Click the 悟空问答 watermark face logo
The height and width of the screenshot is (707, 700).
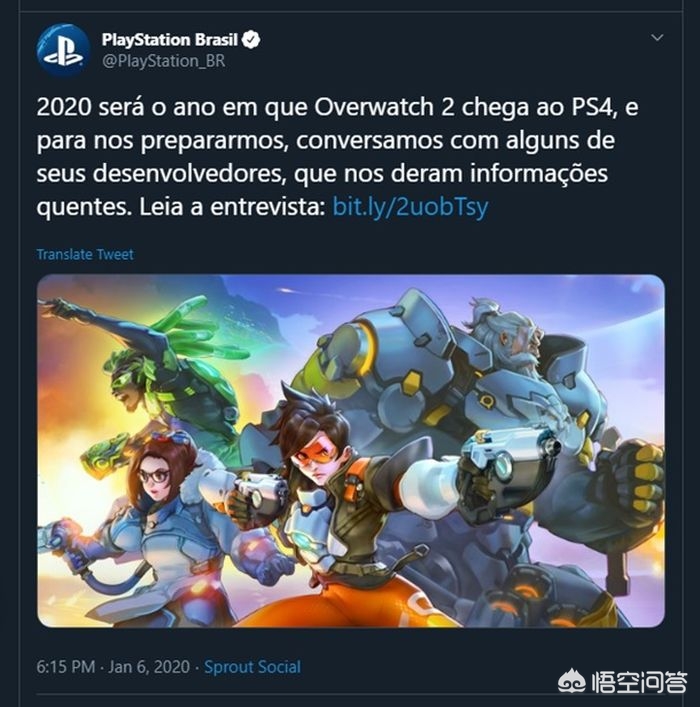(571, 684)
